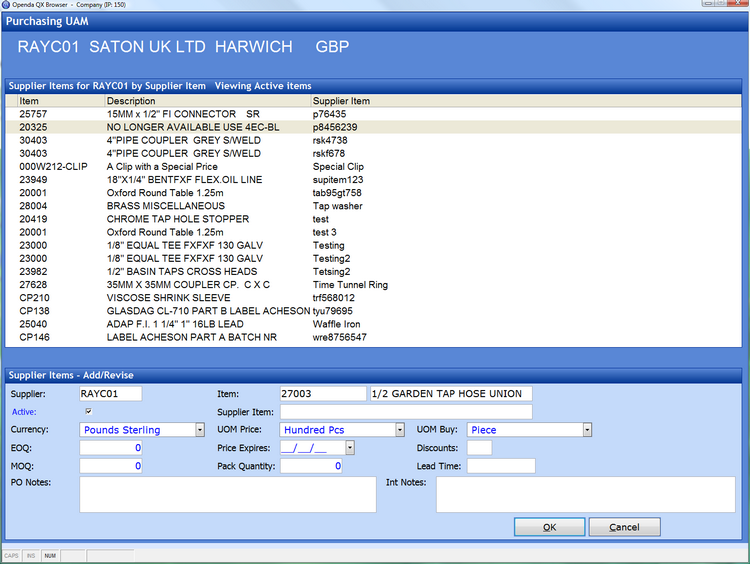Sort by the Item column header

click(61, 101)
